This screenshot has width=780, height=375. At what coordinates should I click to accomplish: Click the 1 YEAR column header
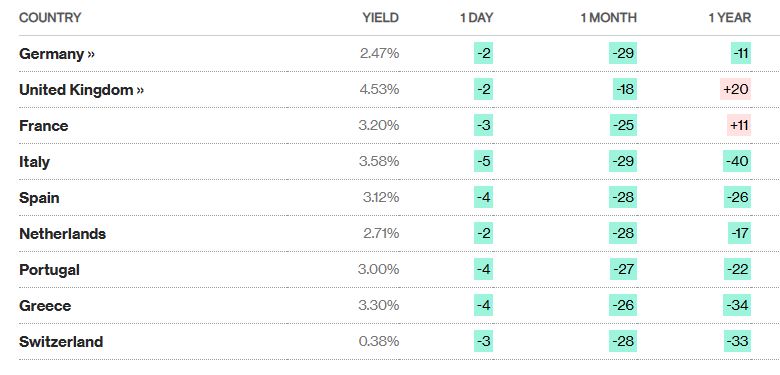pyautogui.click(x=730, y=18)
